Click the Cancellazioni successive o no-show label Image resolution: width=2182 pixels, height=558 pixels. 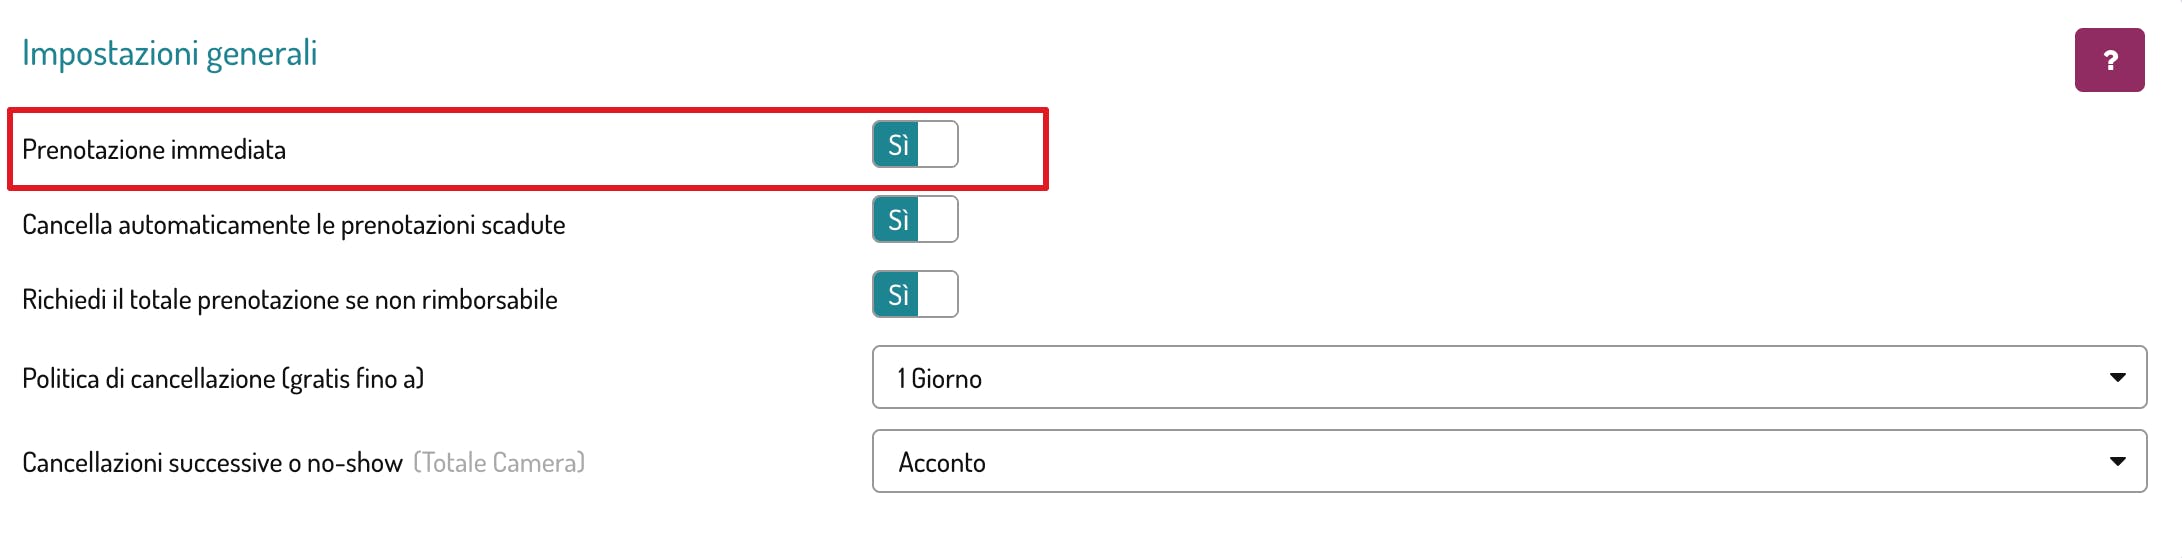click(212, 463)
